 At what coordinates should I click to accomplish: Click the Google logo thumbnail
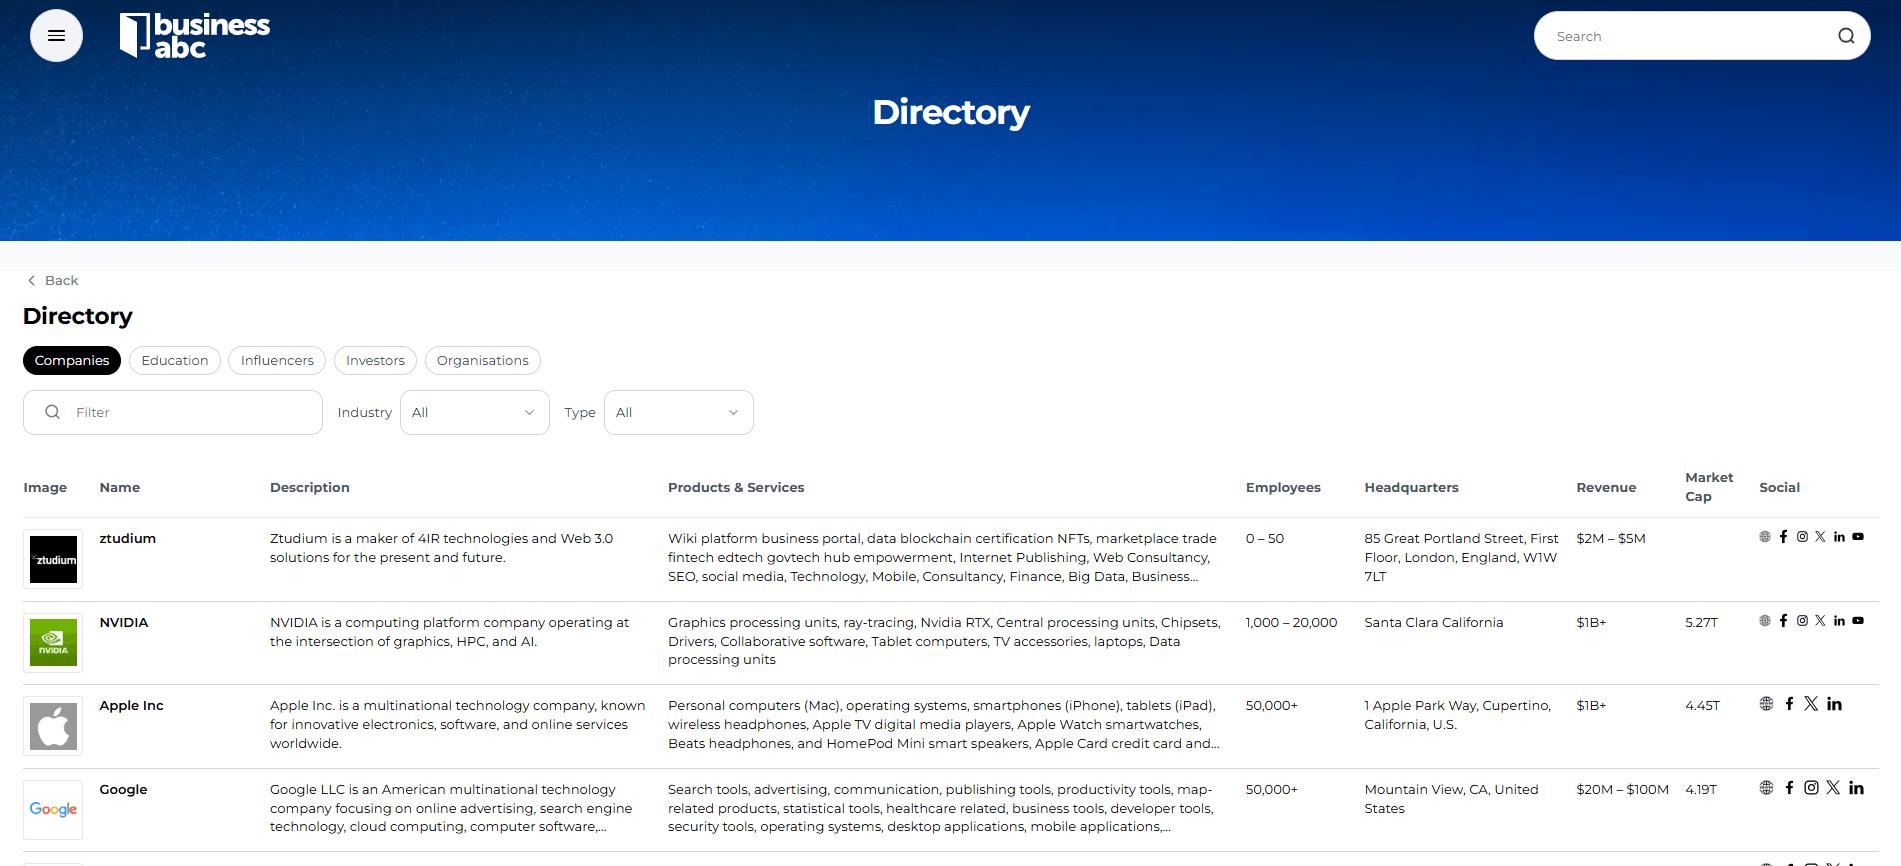[x=53, y=810]
